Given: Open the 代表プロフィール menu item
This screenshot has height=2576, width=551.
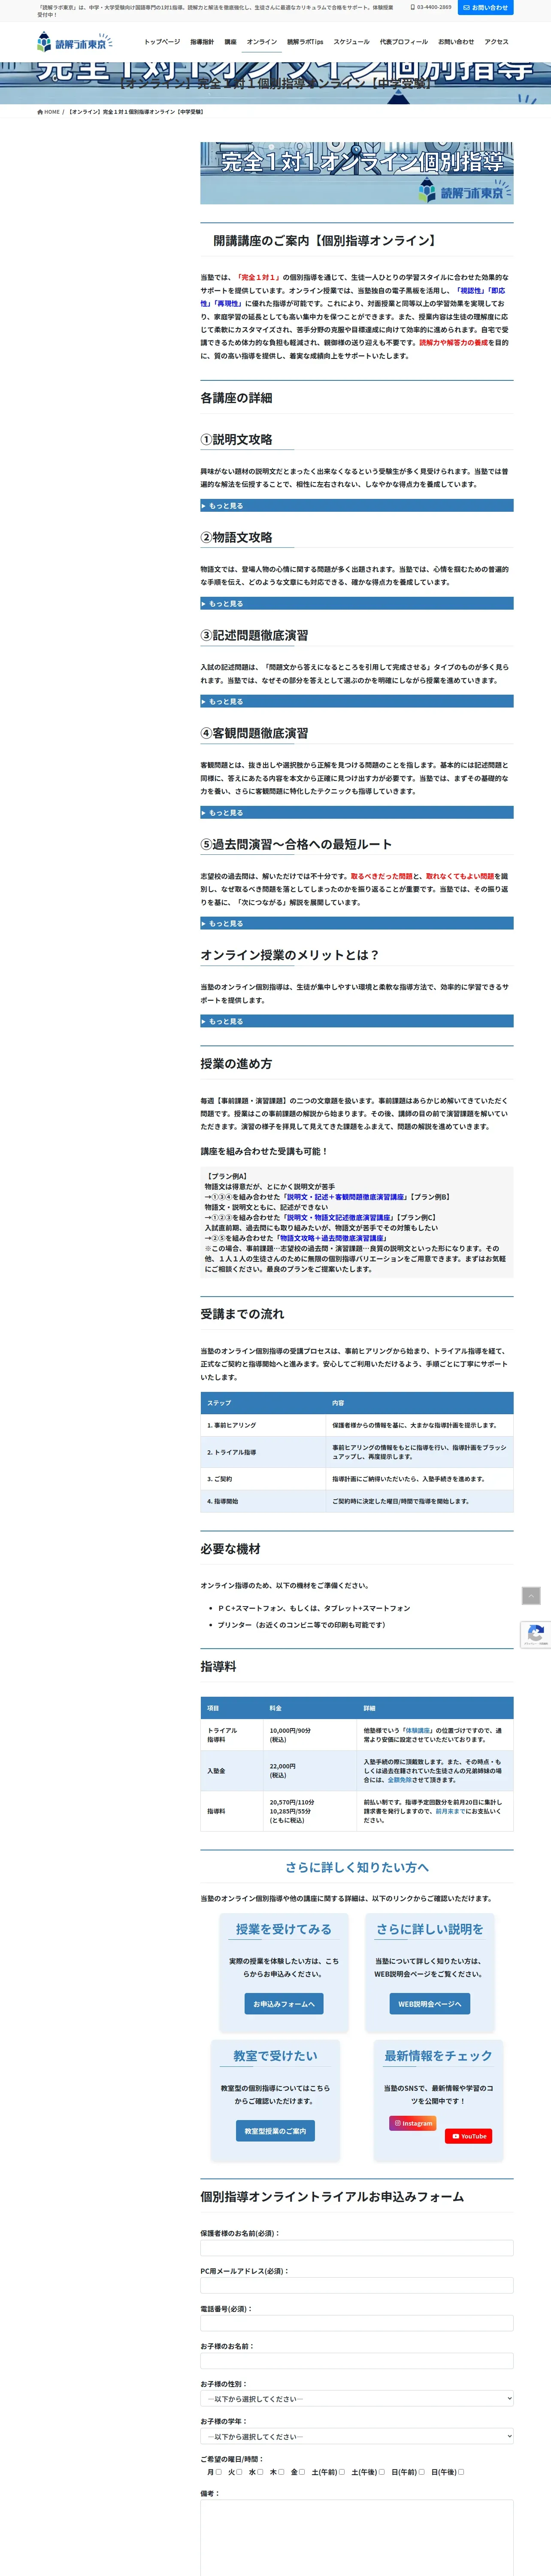Looking at the screenshot, I should (x=404, y=42).
